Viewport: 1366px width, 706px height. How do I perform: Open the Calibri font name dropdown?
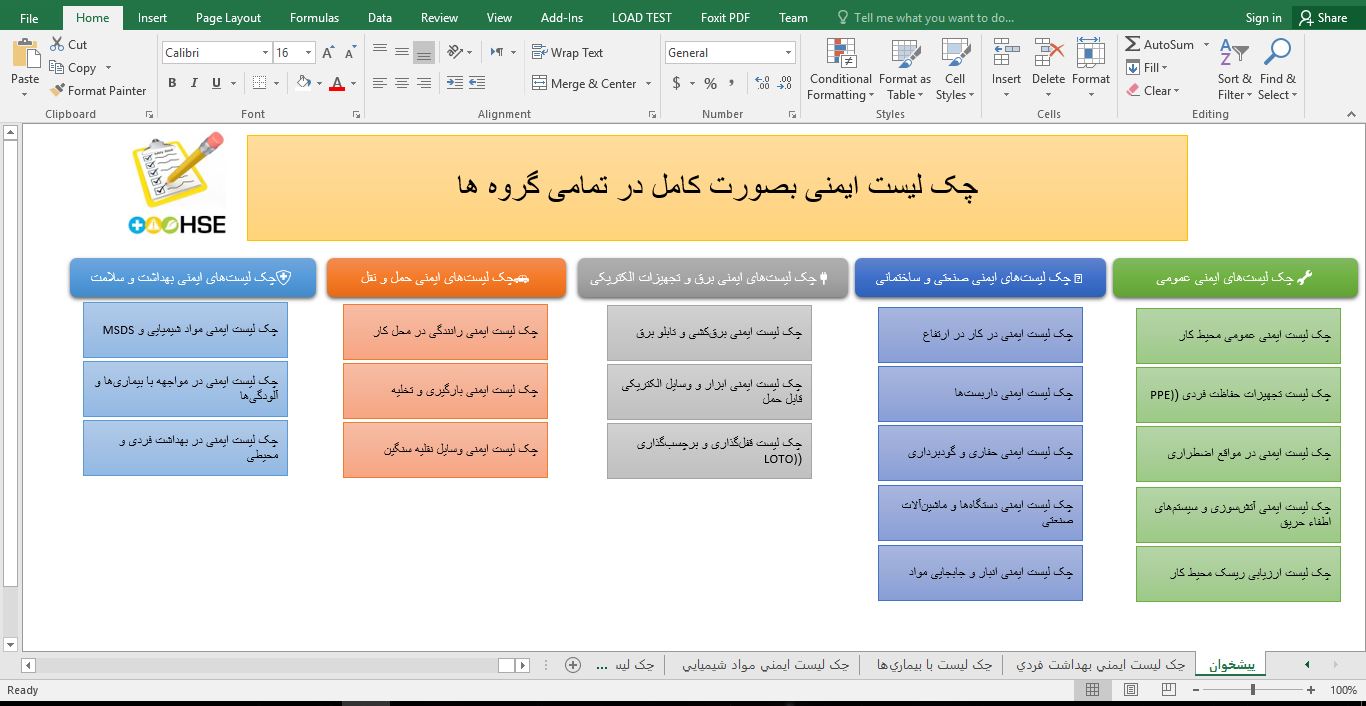click(265, 53)
